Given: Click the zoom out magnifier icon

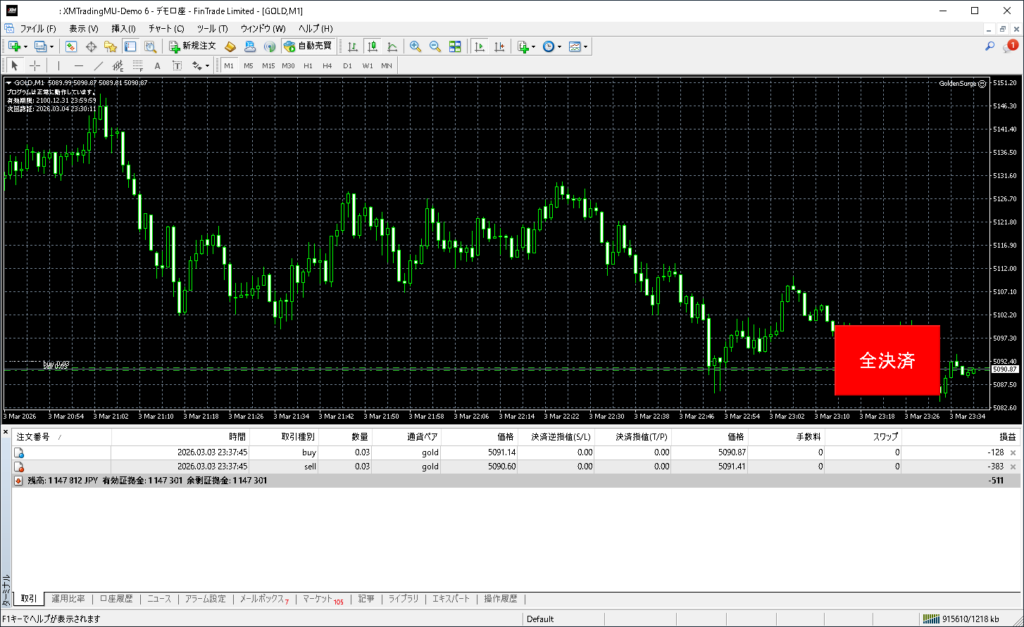Looking at the screenshot, I should point(435,46).
